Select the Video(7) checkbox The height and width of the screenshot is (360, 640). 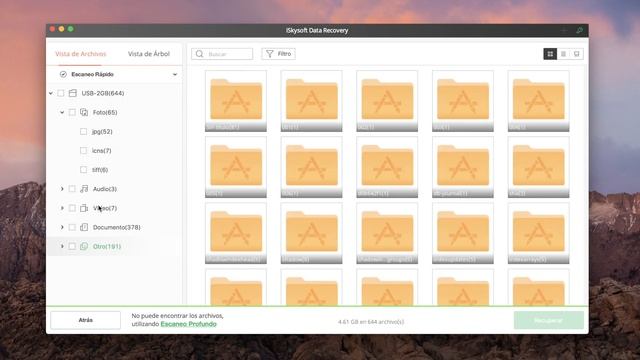click(x=72, y=208)
